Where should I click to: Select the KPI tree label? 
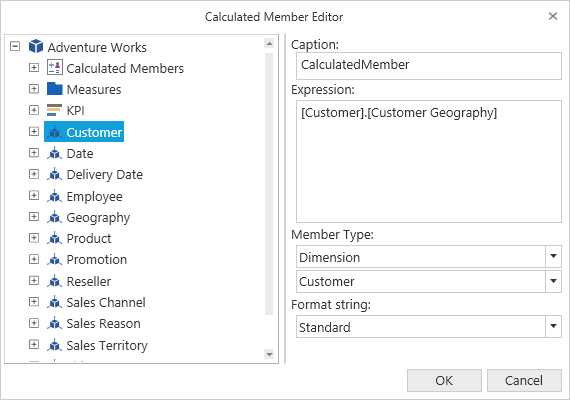click(x=75, y=111)
